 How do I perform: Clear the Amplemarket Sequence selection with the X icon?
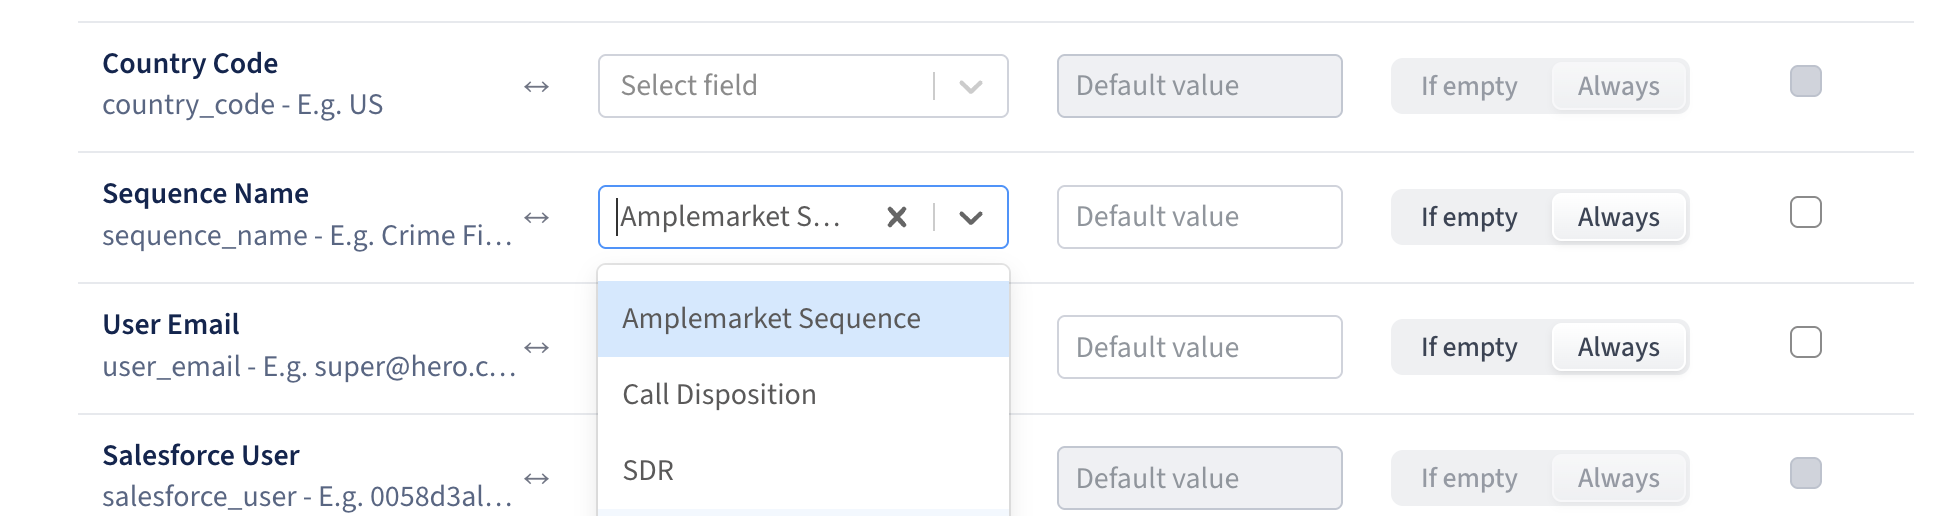[x=897, y=217]
